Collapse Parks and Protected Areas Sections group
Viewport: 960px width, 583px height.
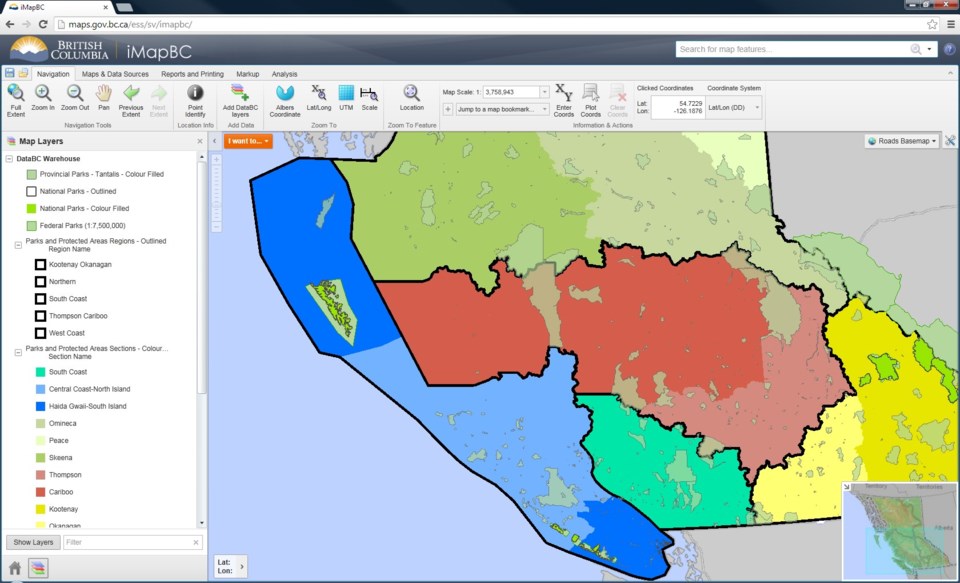pos(18,352)
